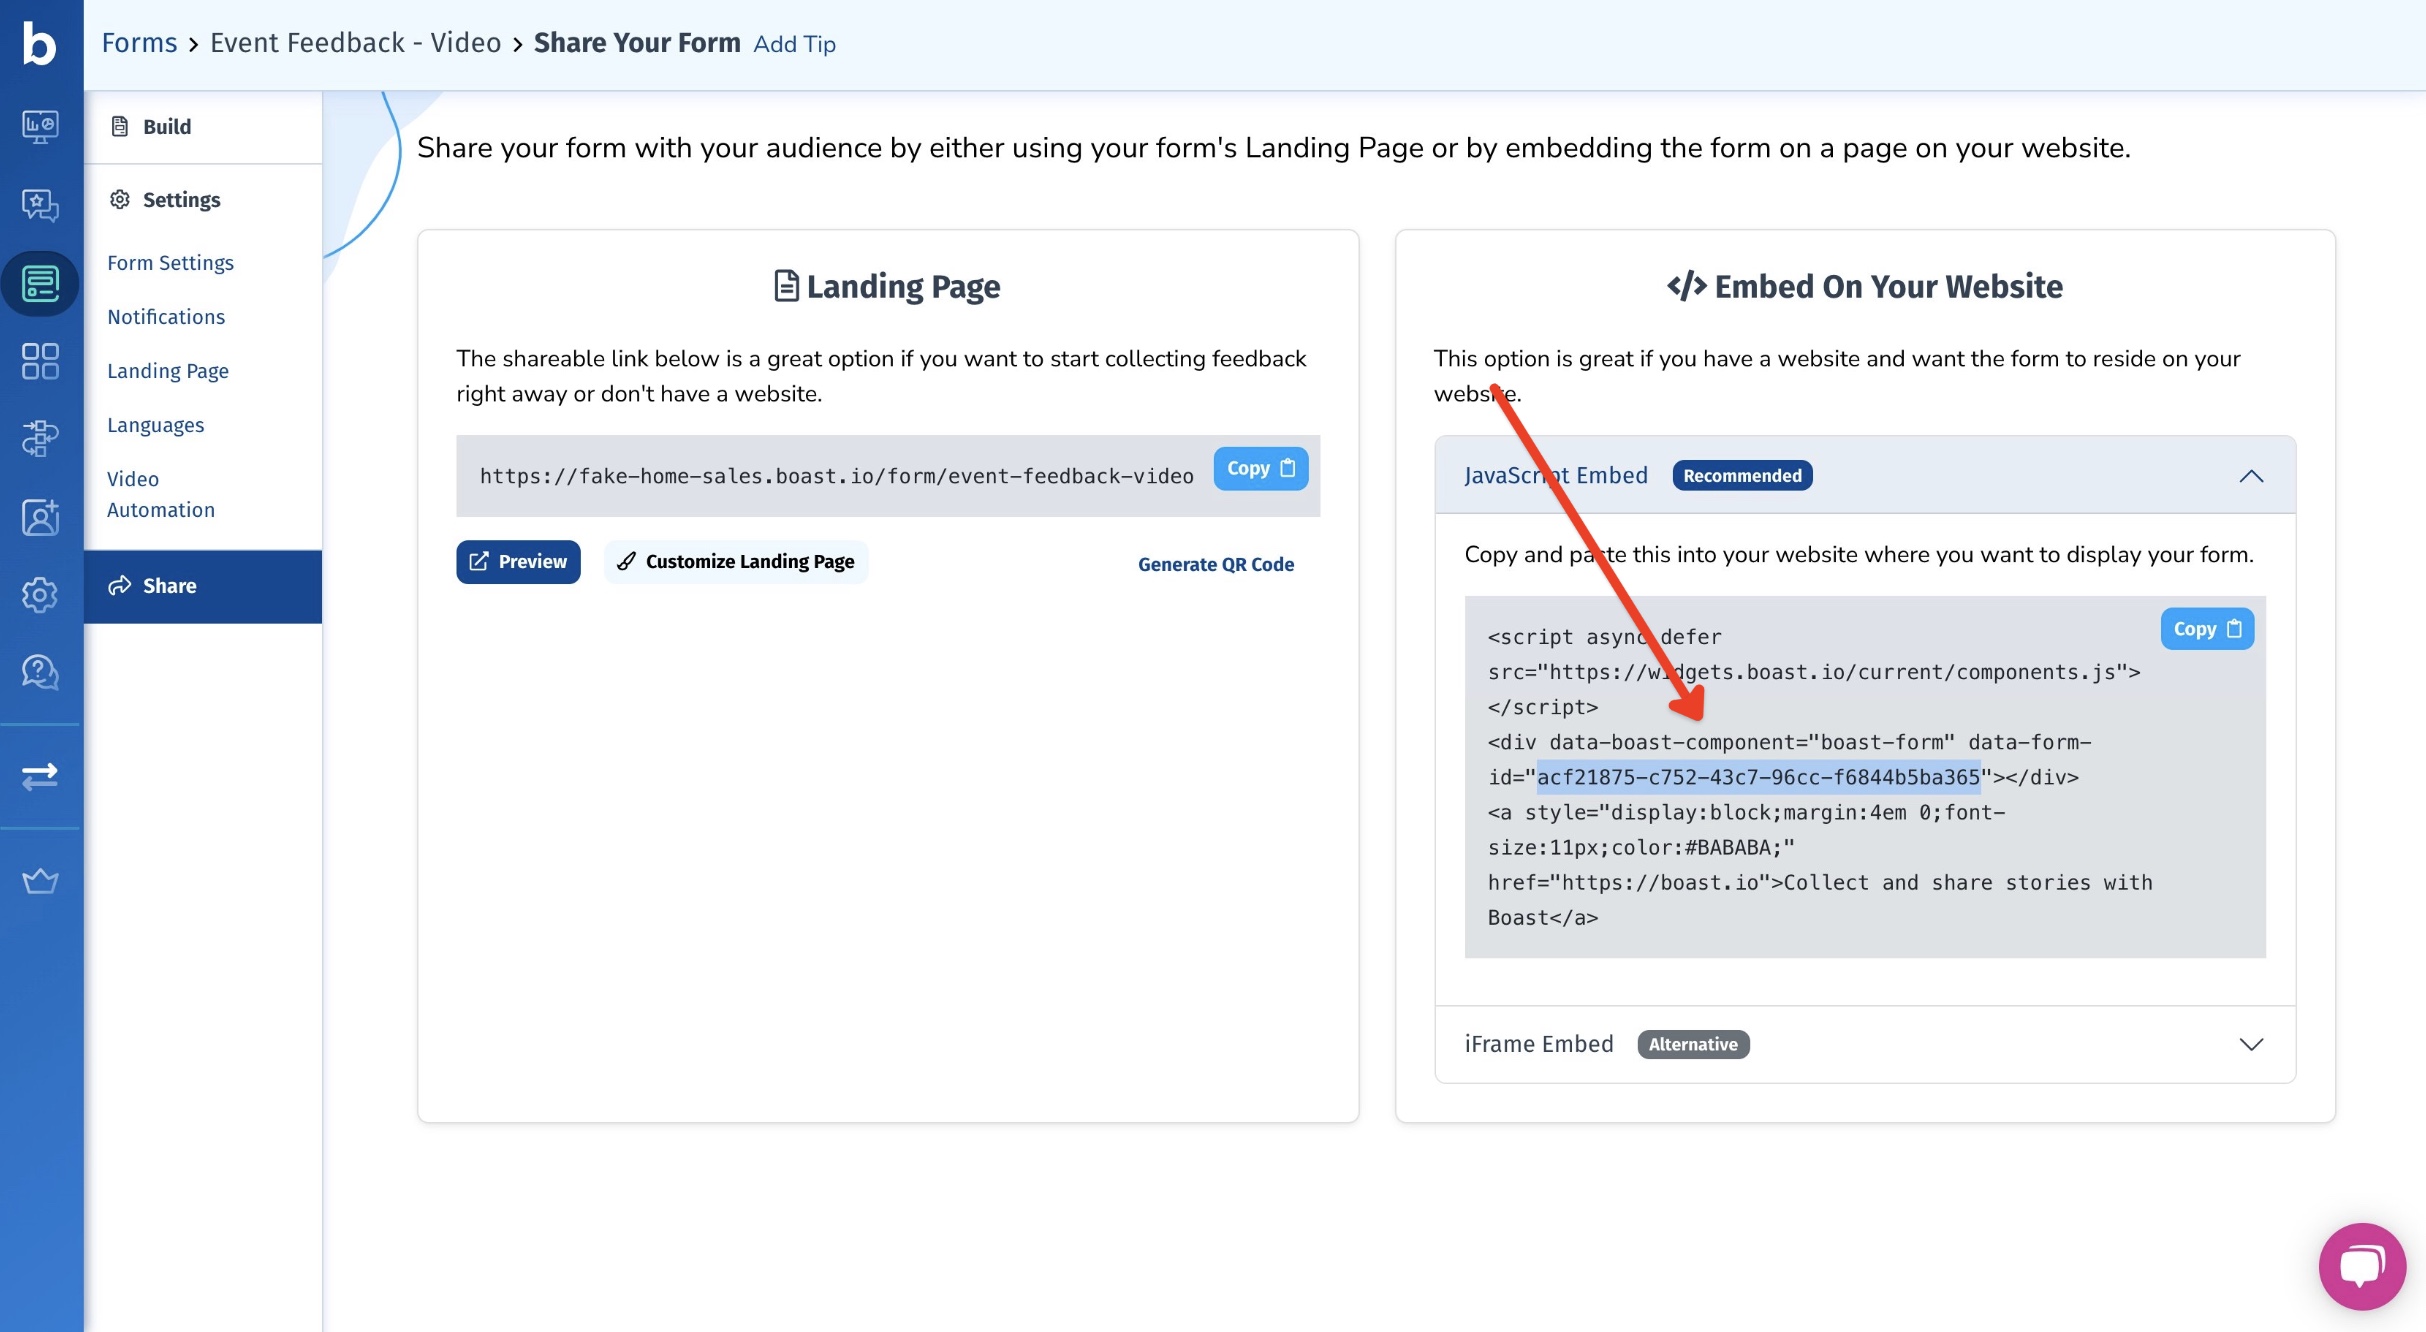Click Generate QR Code link
The image size is (2426, 1332).
click(x=1215, y=564)
